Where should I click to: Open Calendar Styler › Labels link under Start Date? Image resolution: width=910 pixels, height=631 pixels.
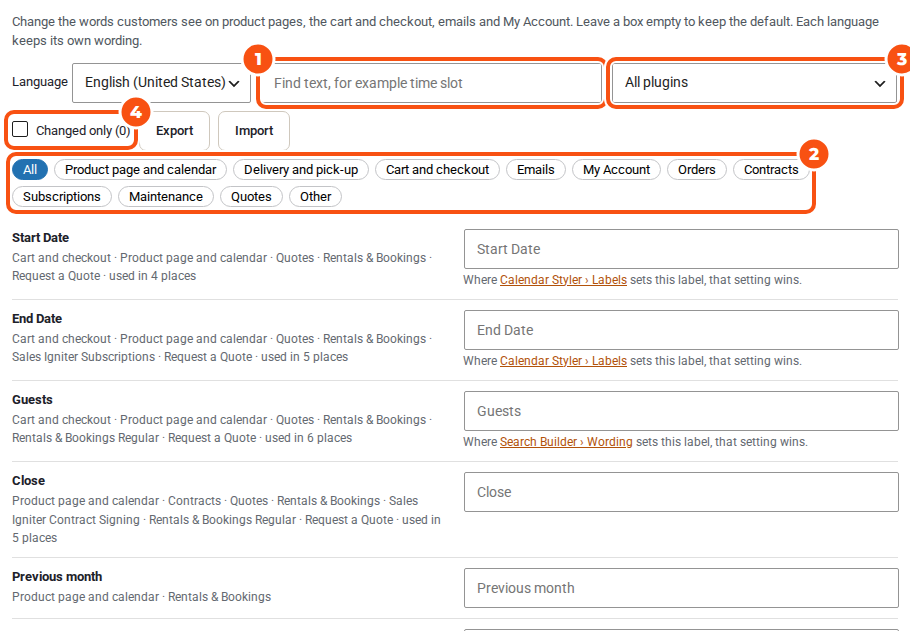coord(563,280)
